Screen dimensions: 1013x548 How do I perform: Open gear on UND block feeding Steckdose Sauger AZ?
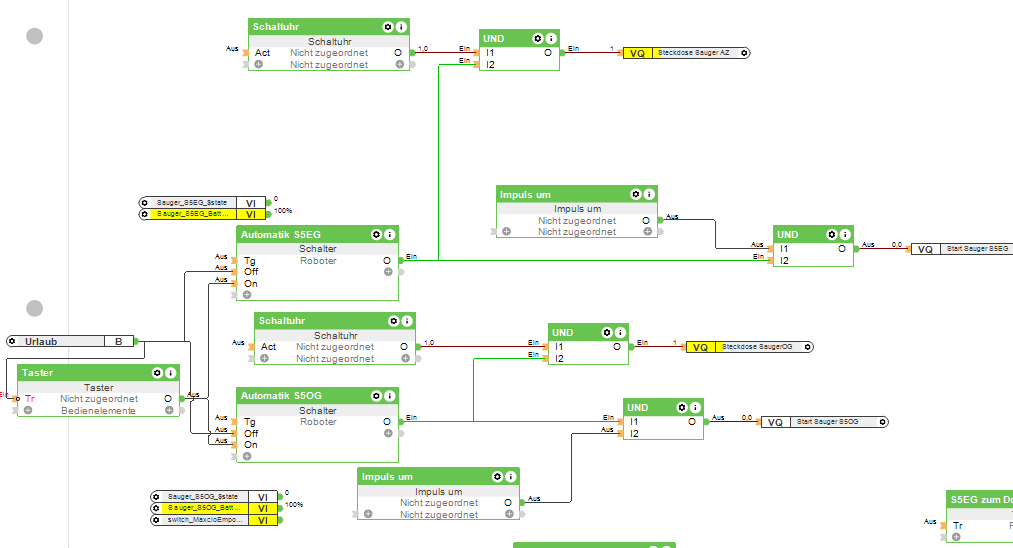tap(538, 38)
